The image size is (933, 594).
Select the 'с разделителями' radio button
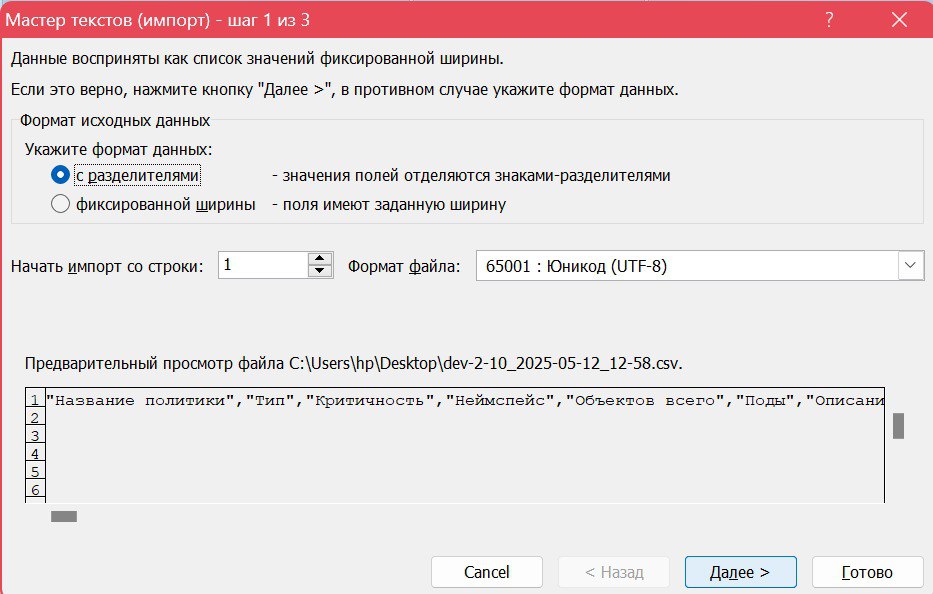pos(60,175)
